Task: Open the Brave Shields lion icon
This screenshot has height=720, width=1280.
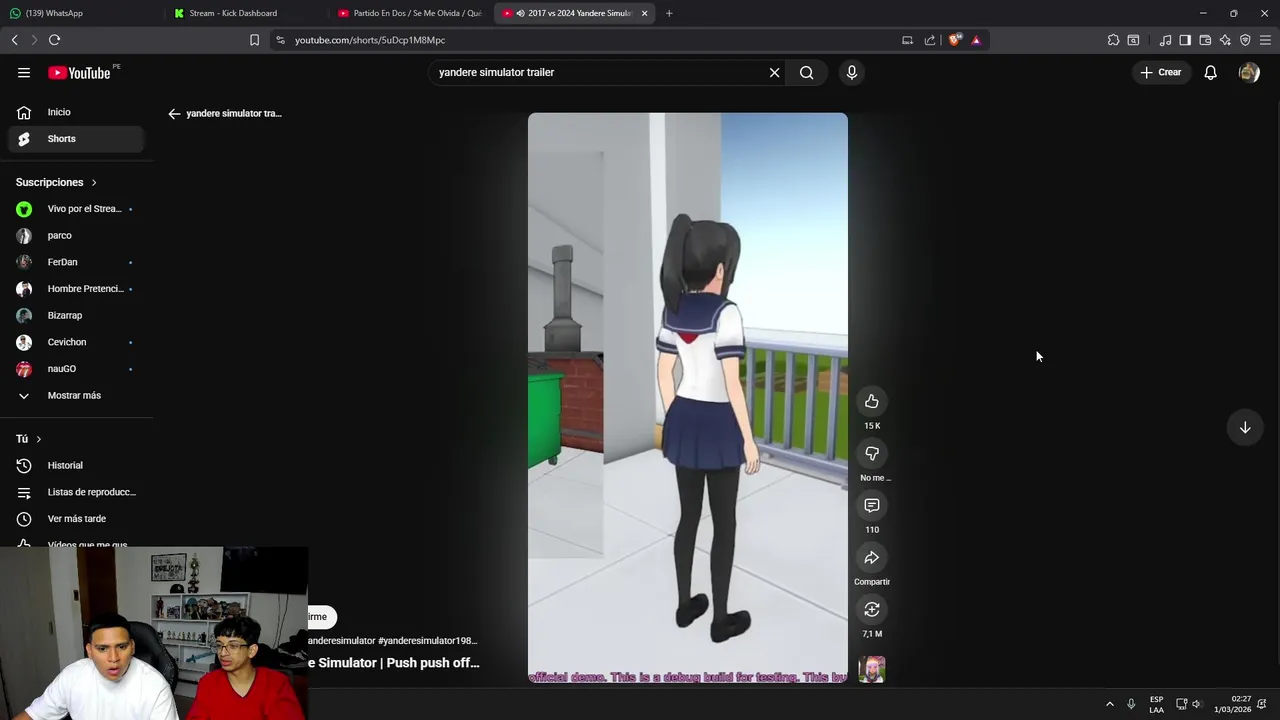Action: pyautogui.click(x=955, y=40)
